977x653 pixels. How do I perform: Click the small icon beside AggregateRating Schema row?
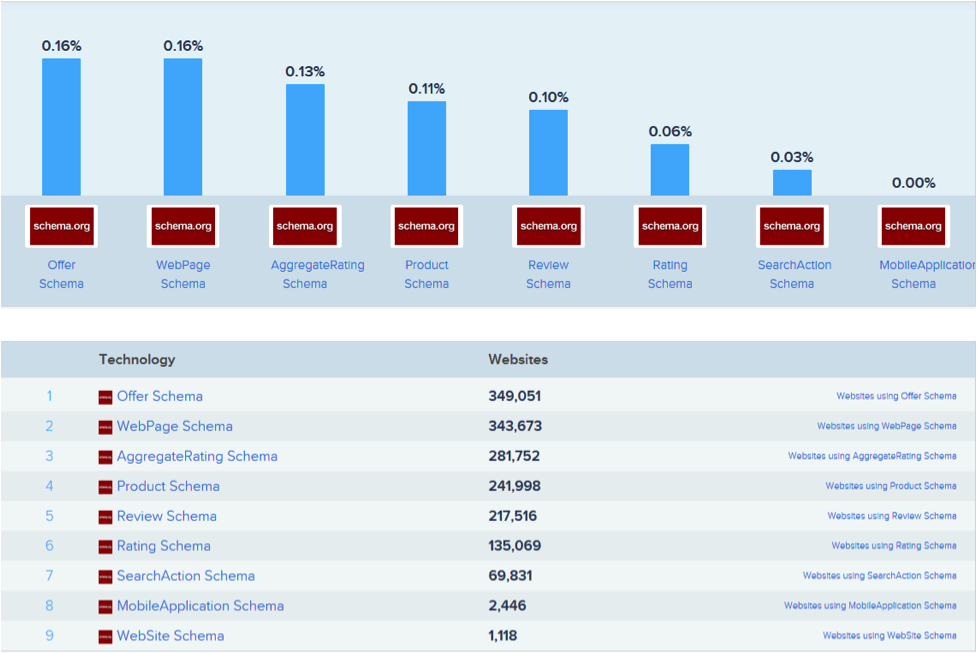105,457
